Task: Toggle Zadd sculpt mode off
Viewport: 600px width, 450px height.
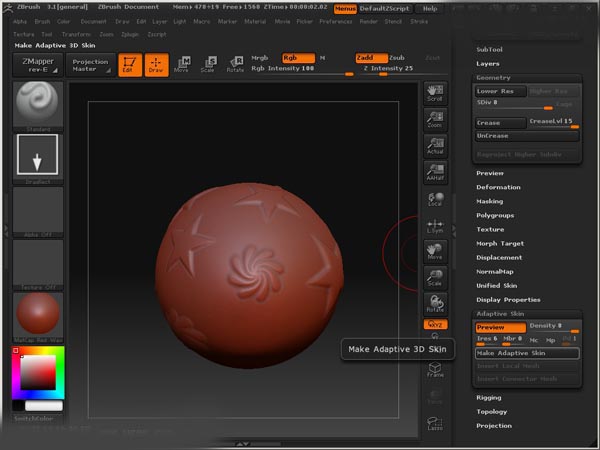Action: pyautogui.click(x=366, y=58)
